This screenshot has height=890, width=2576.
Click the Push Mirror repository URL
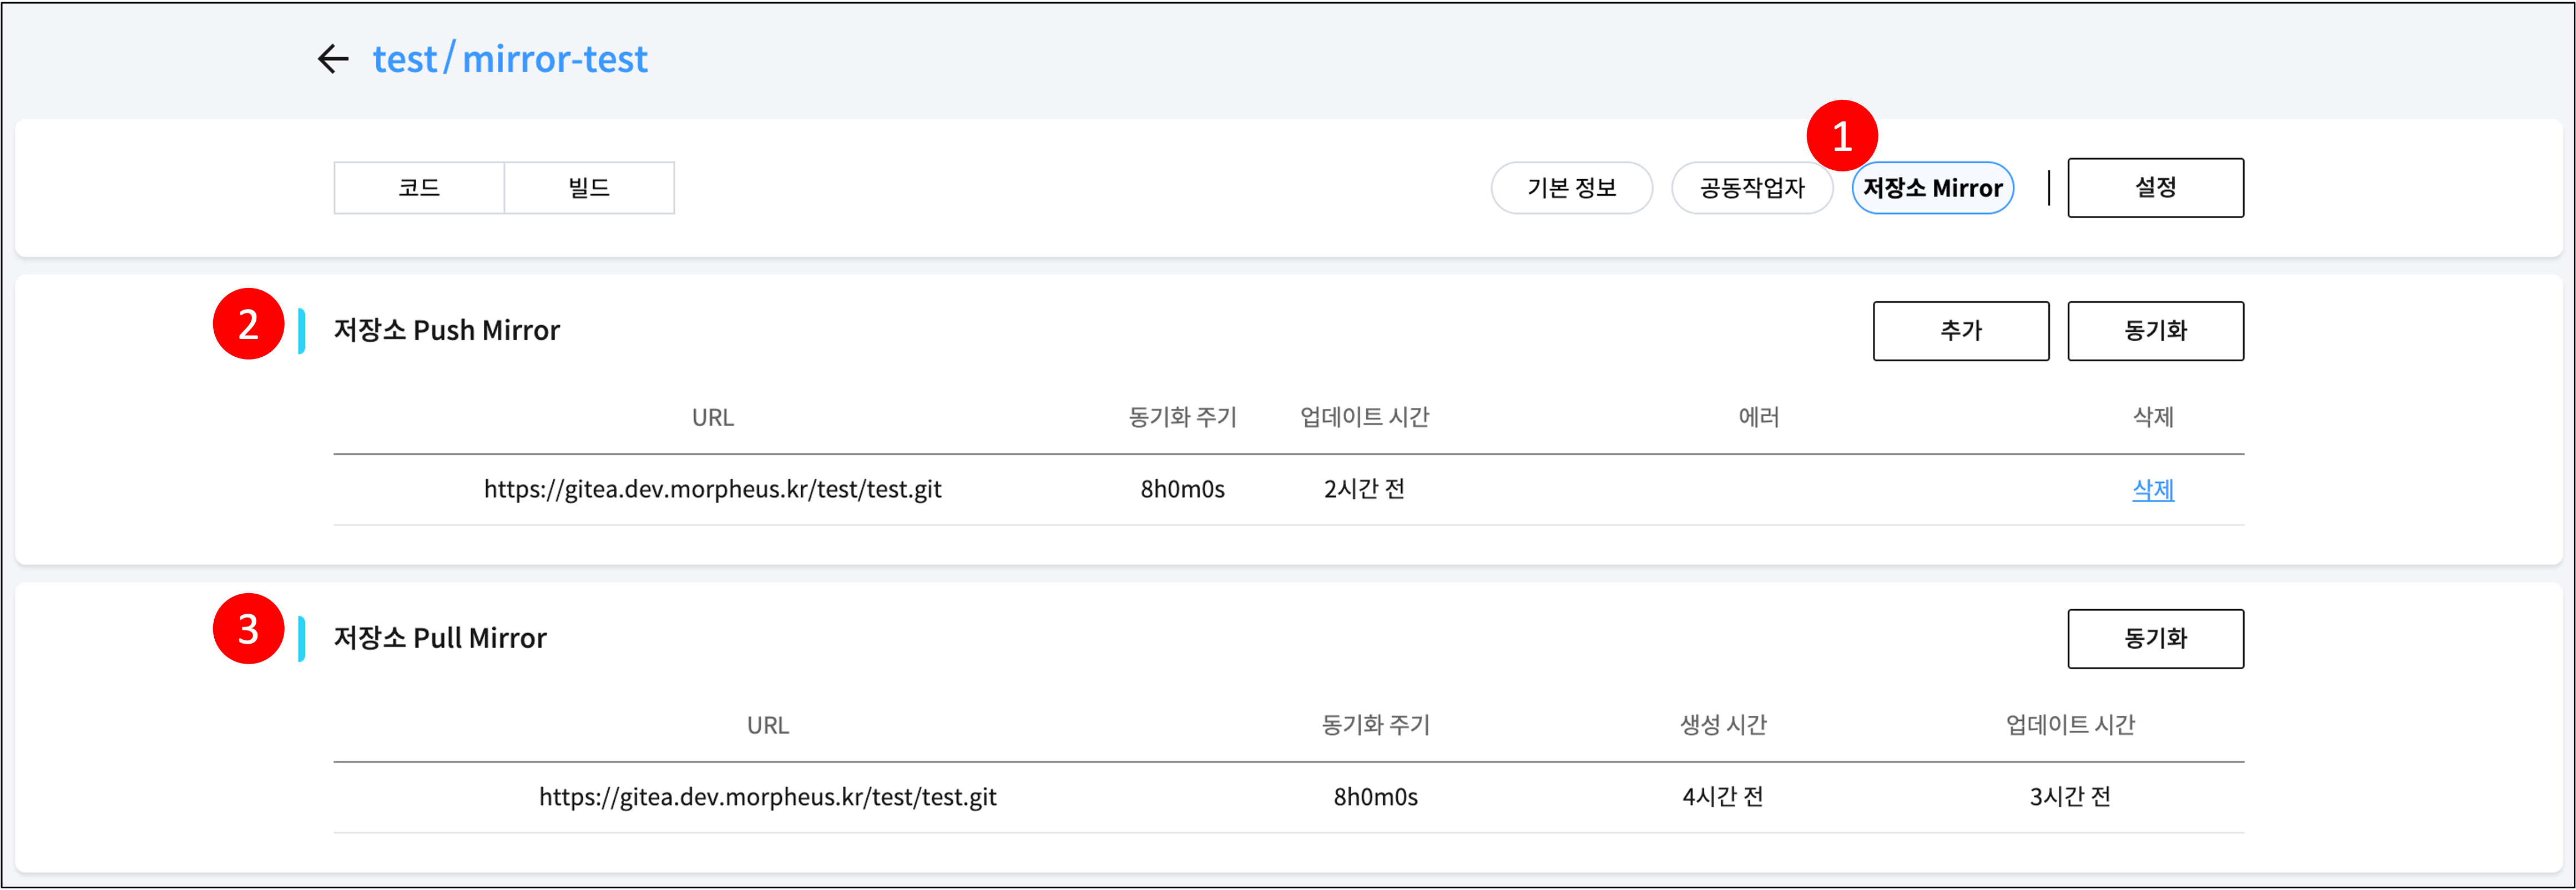tap(712, 489)
